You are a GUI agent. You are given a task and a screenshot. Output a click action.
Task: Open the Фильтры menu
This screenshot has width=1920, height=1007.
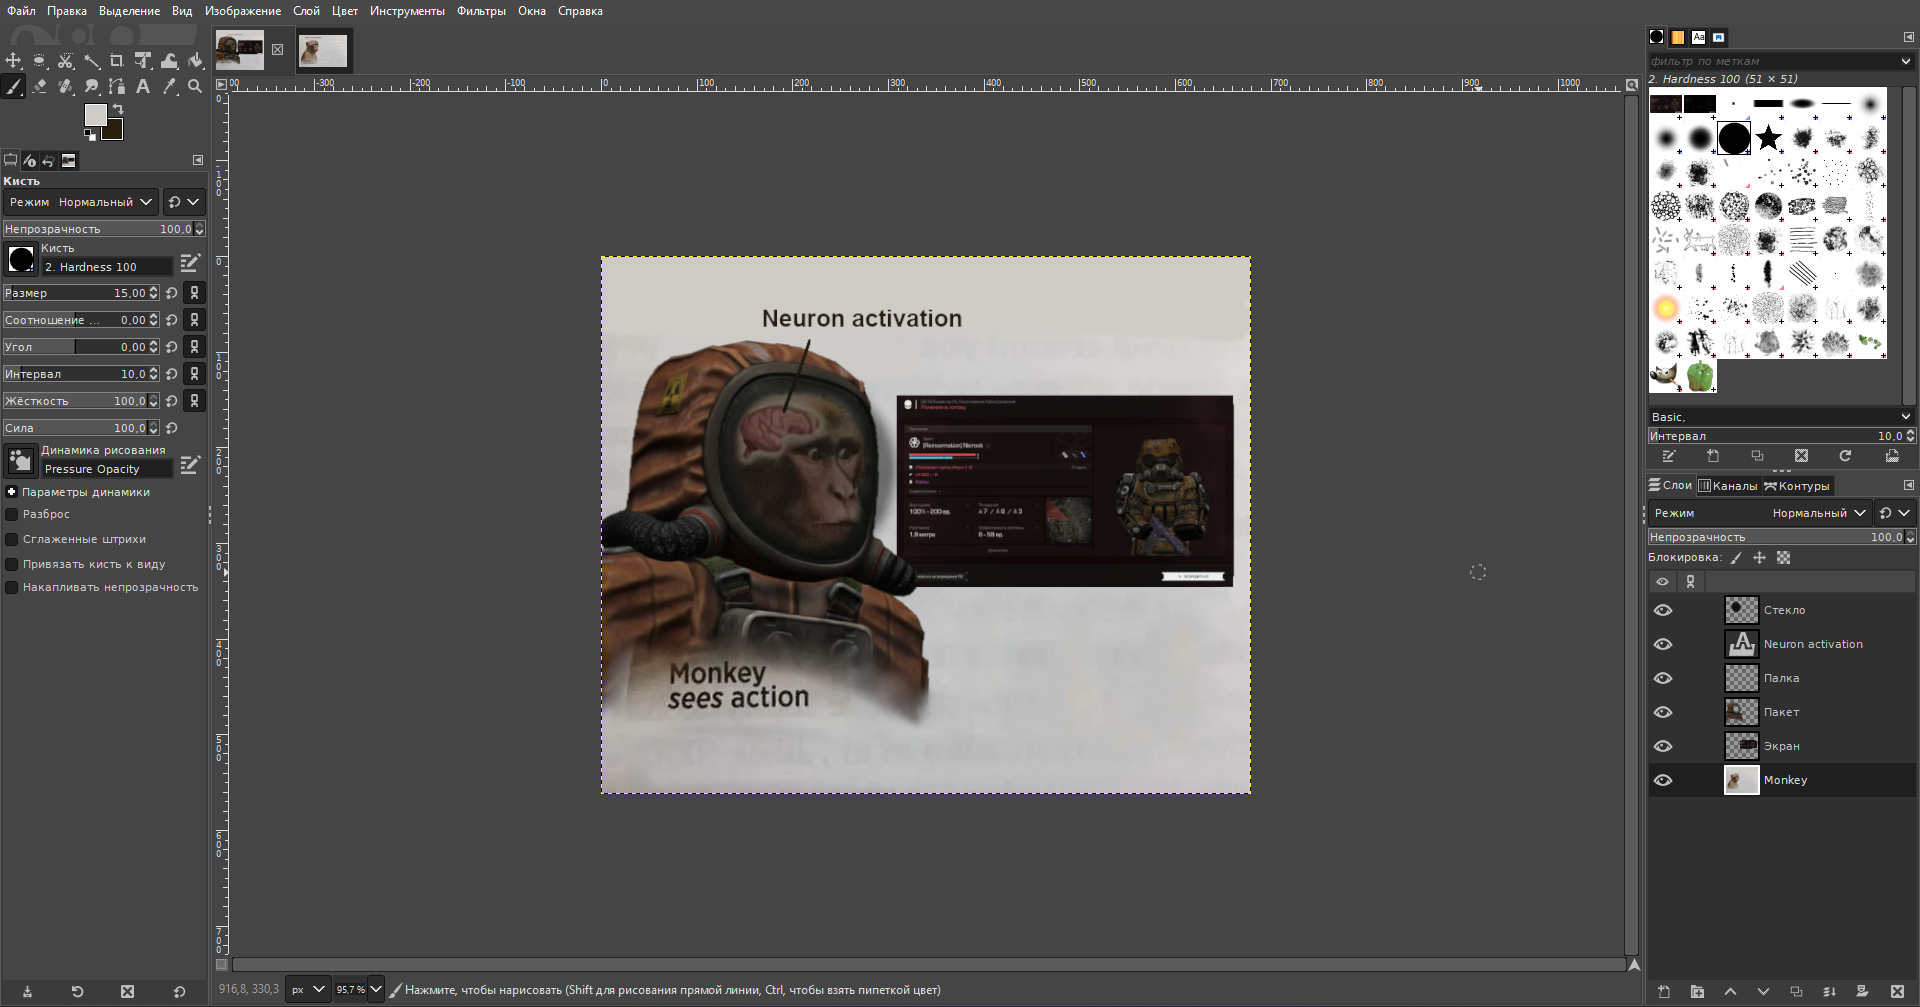(481, 11)
